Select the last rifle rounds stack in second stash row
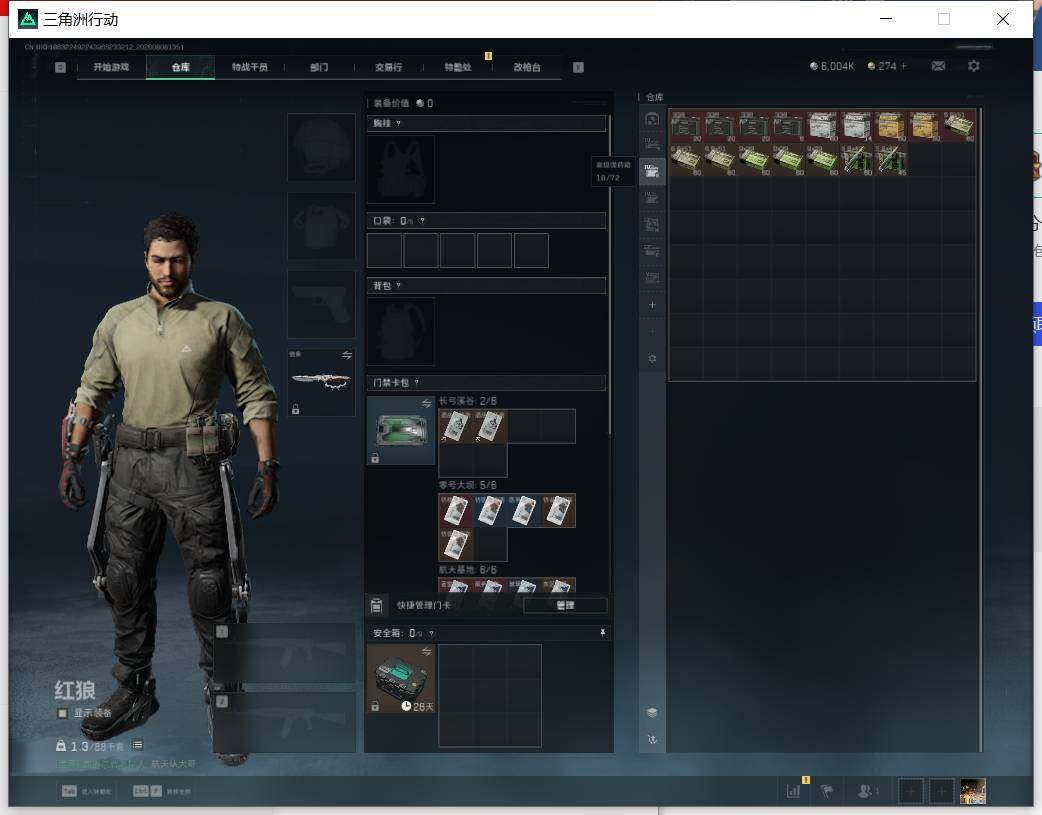This screenshot has width=1042, height=815. [x=890, y=160]
